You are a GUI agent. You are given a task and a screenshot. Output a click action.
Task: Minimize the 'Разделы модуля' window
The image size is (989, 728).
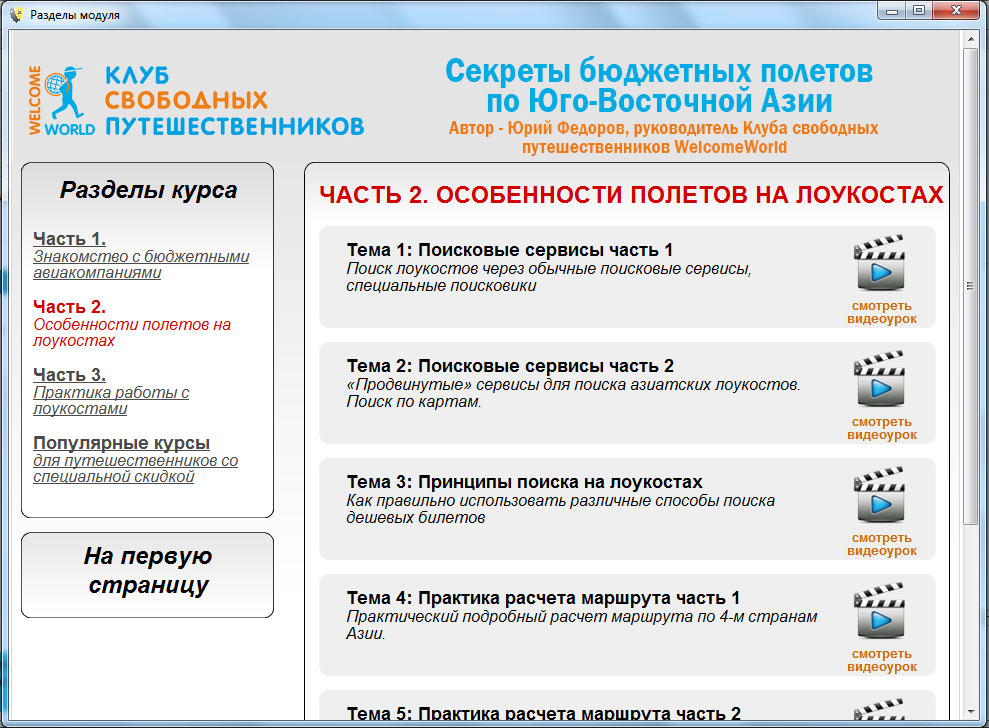coord(892,10)
